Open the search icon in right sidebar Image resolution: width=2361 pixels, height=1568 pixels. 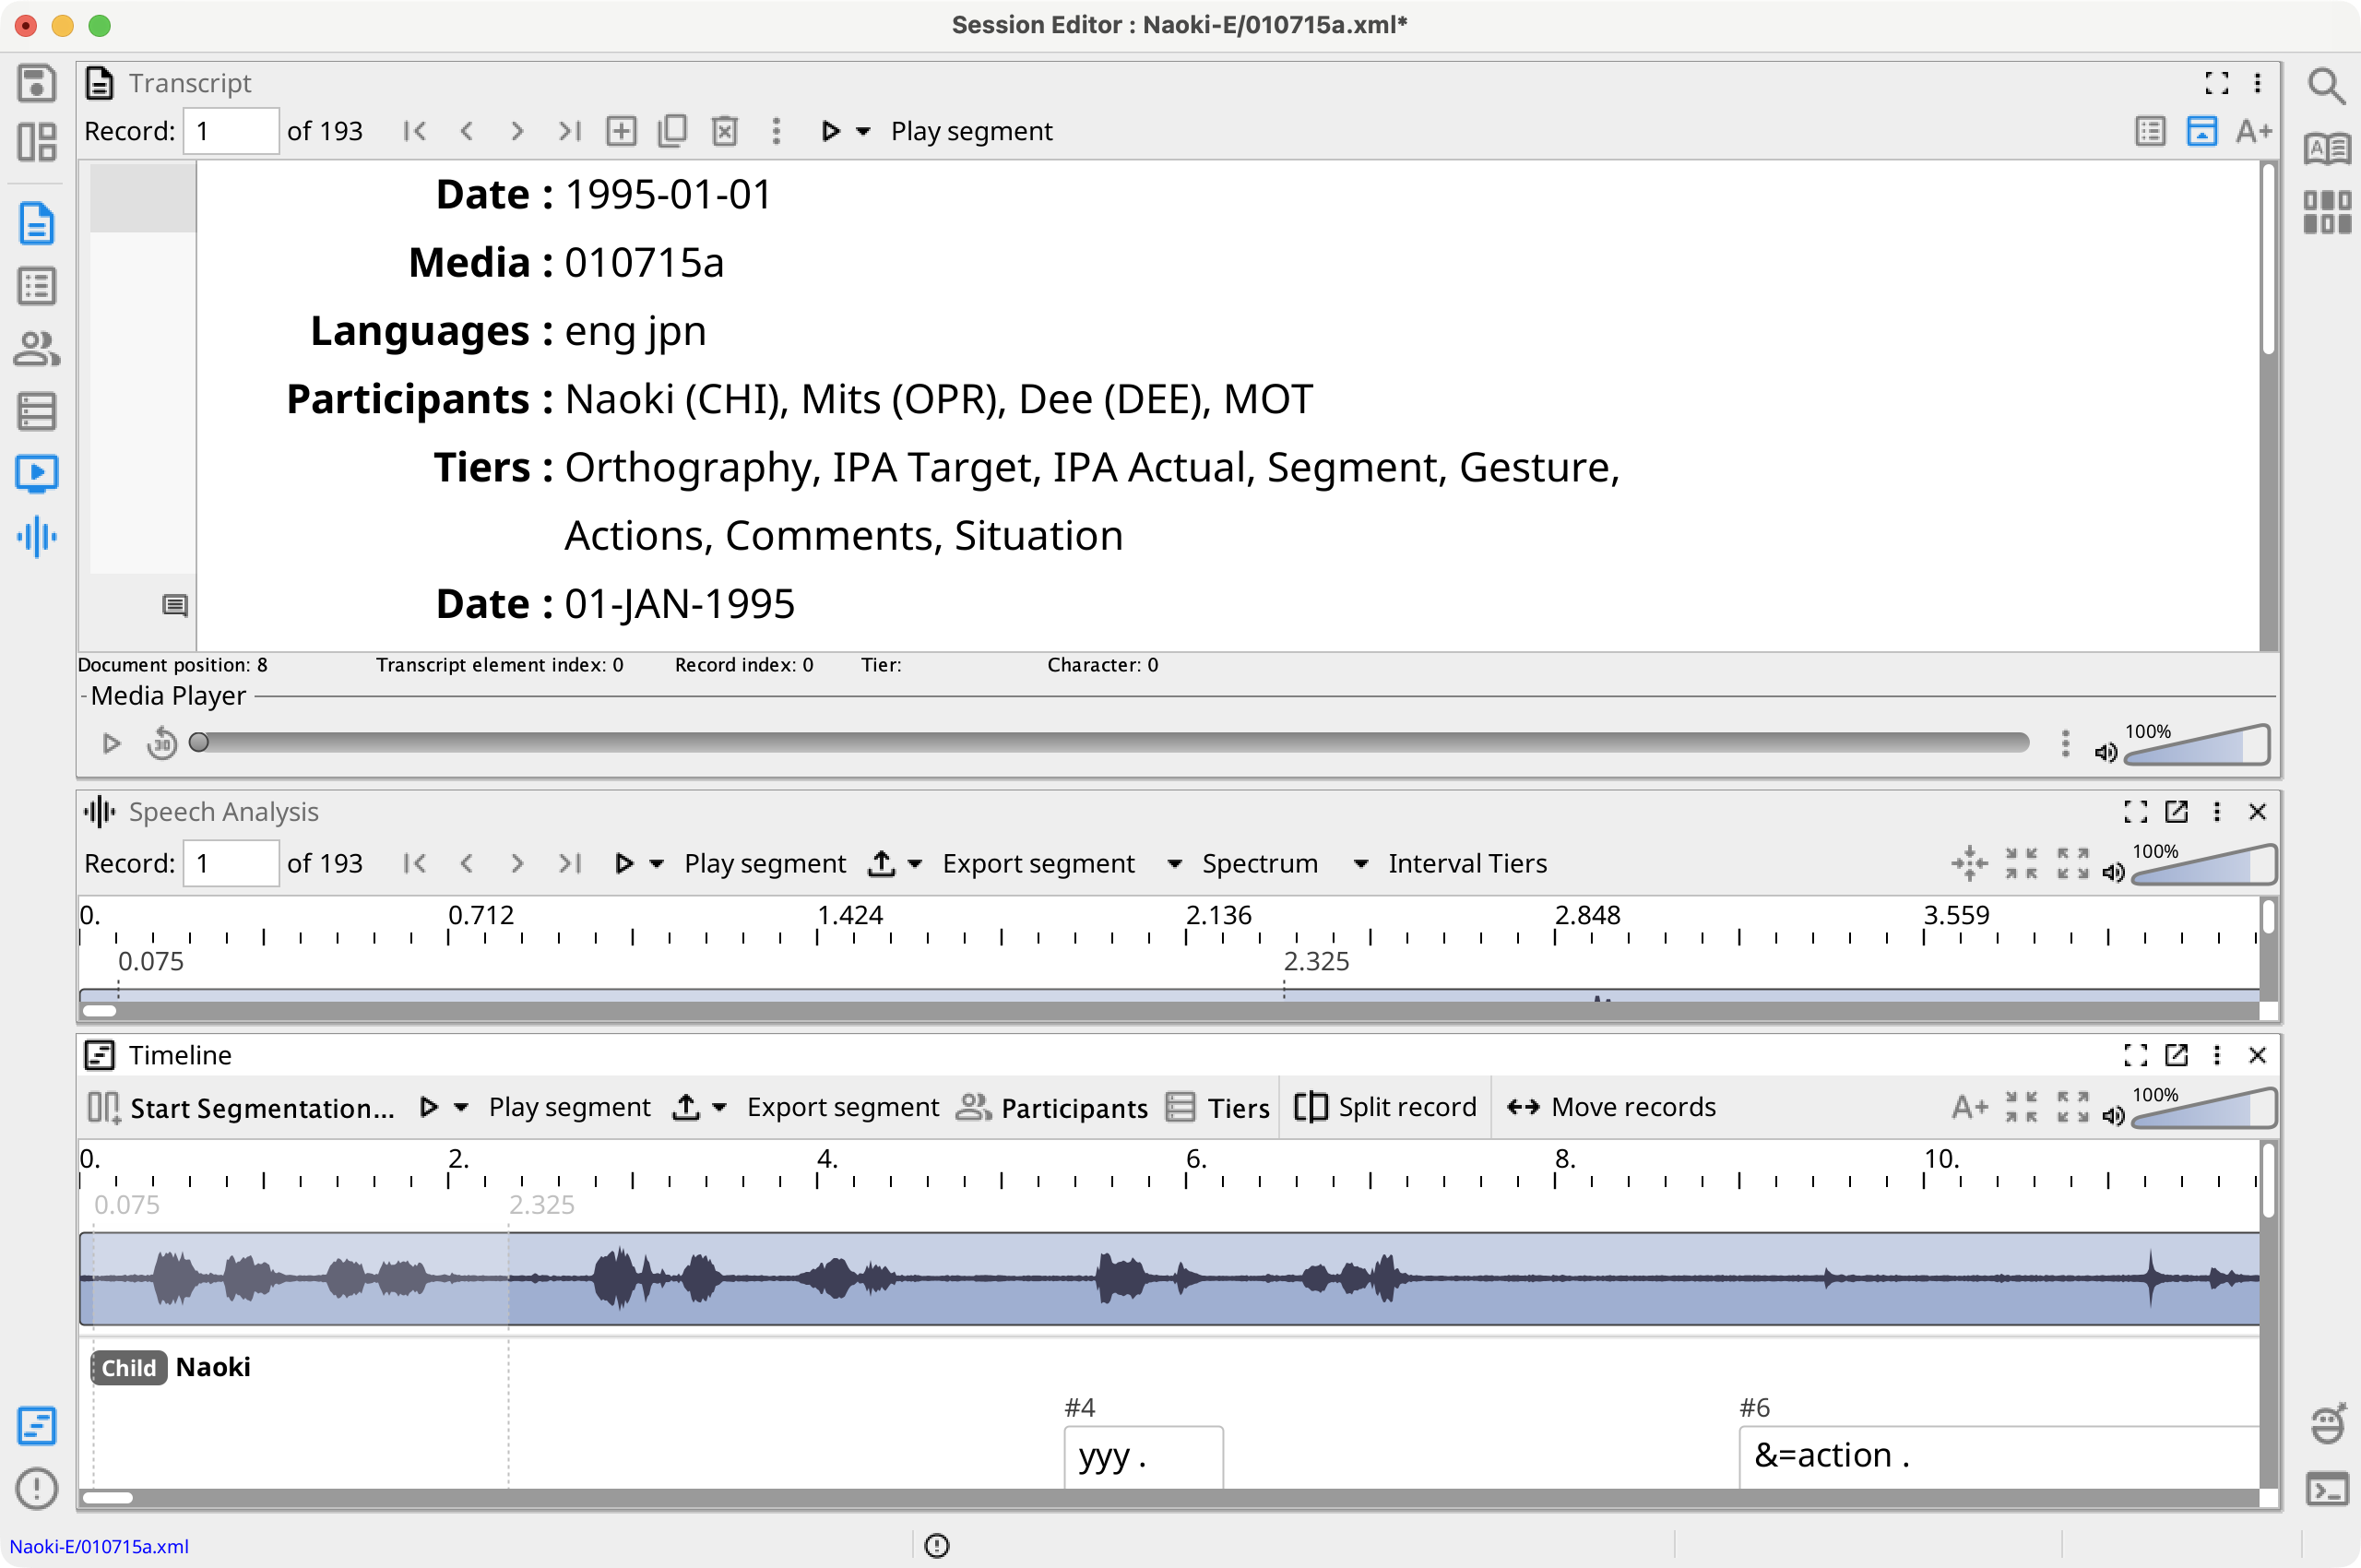(2326, 87)
